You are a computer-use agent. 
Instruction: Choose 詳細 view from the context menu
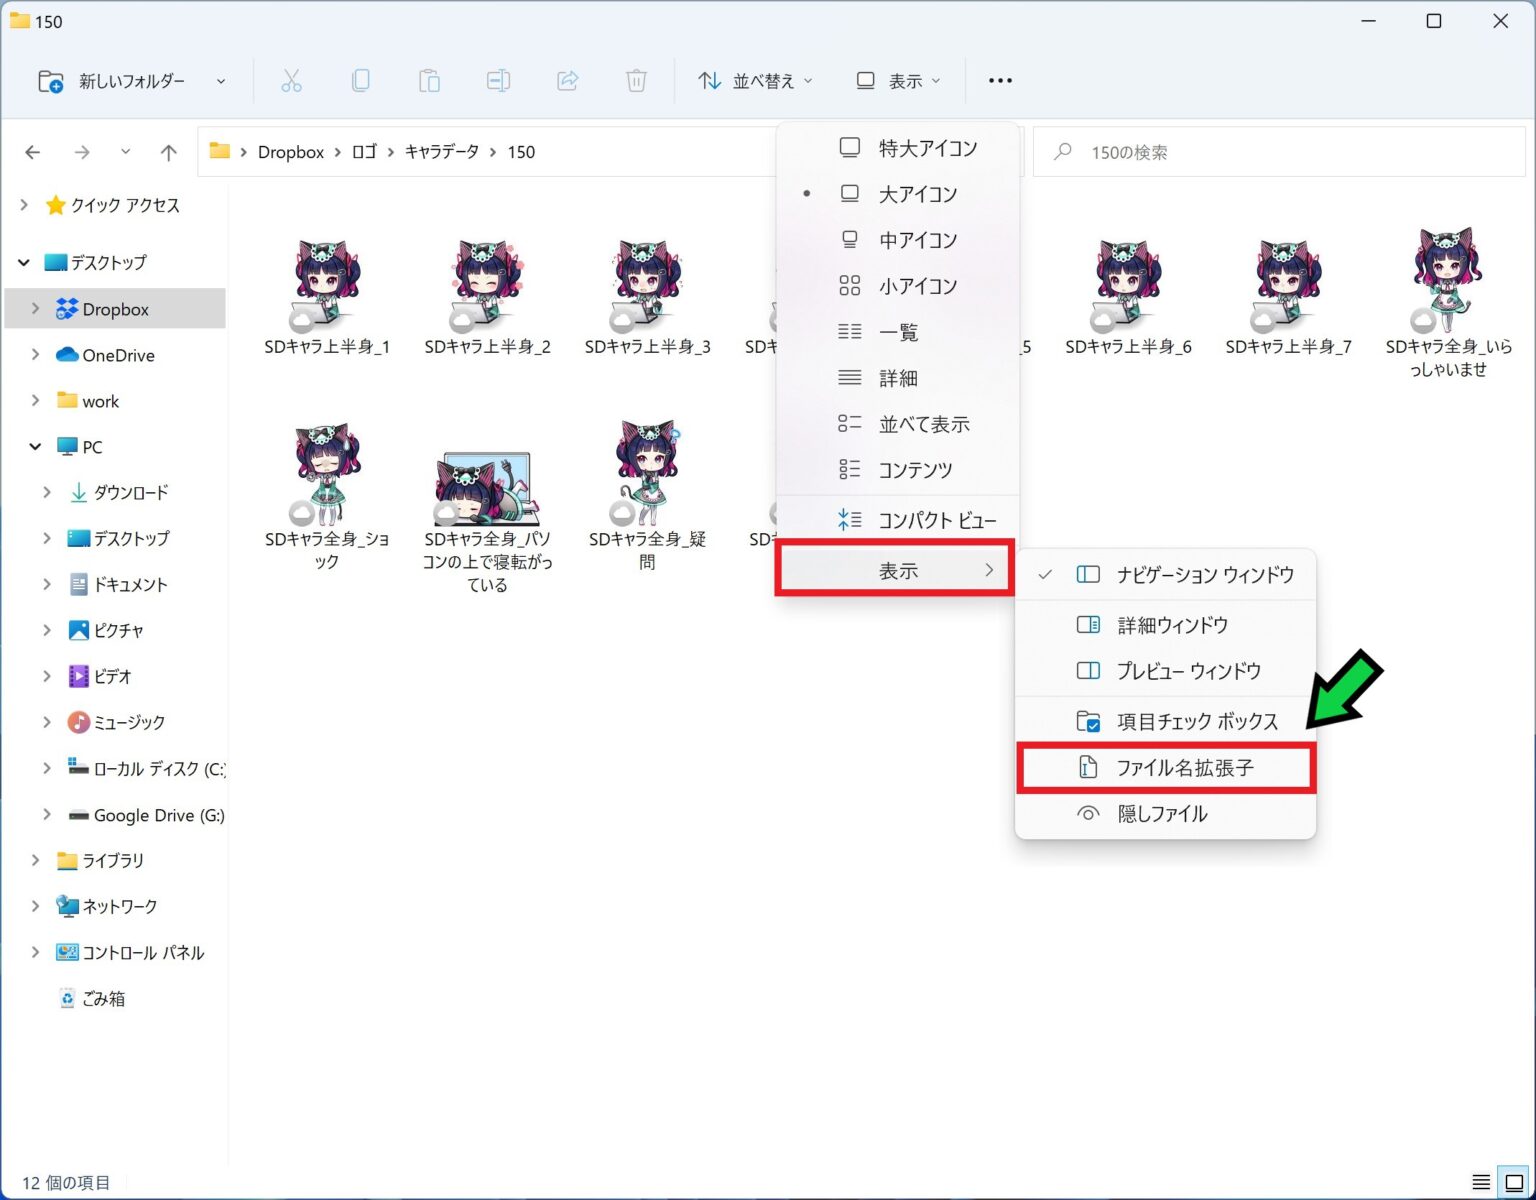coord(898,378)
